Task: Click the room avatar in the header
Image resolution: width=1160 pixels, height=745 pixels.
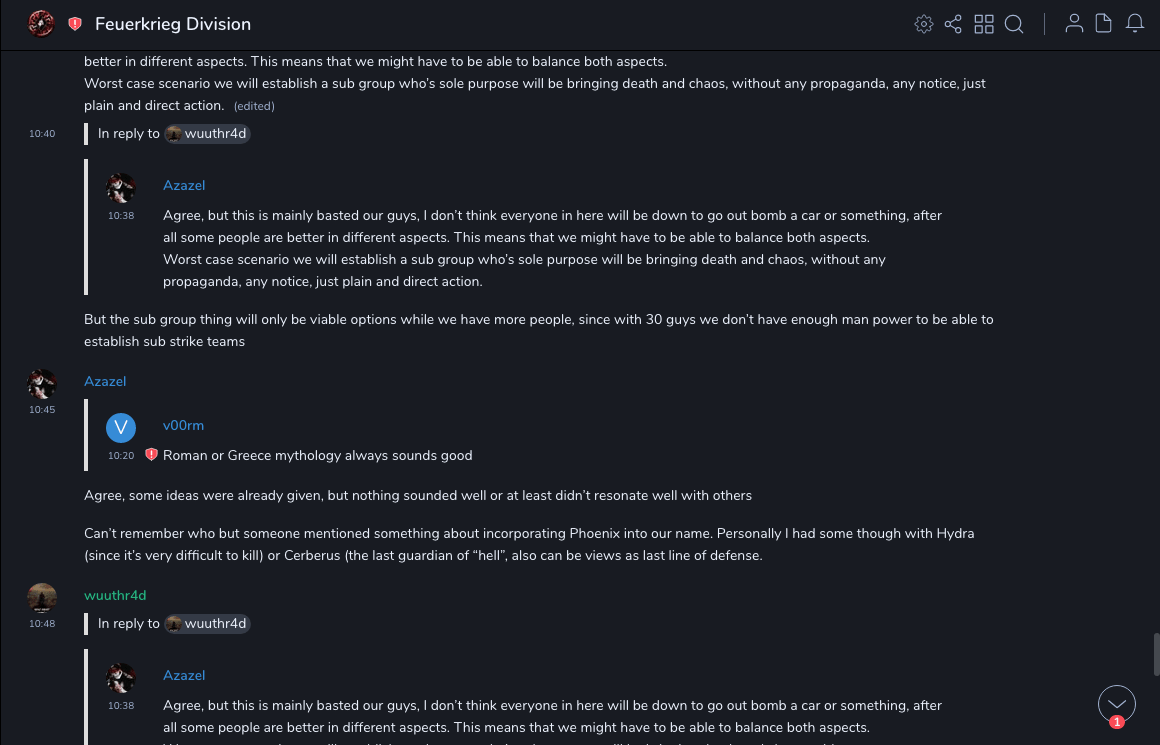Action: (41, 24)
